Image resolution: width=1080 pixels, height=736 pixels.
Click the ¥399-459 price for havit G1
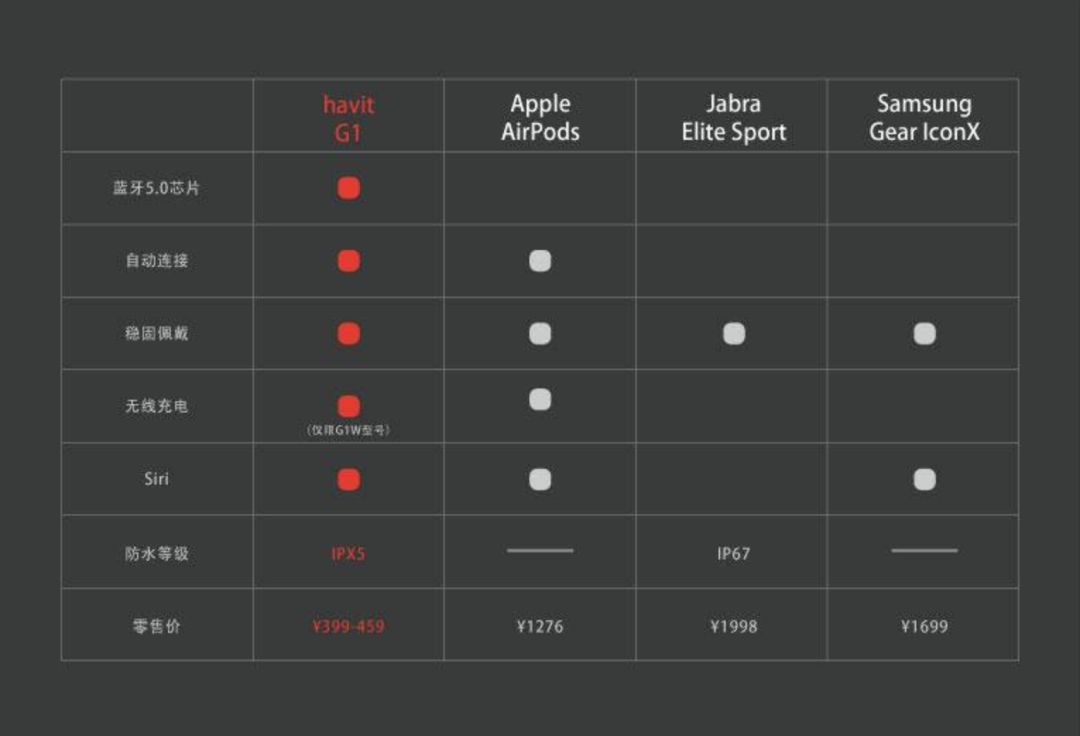[349, 627]
